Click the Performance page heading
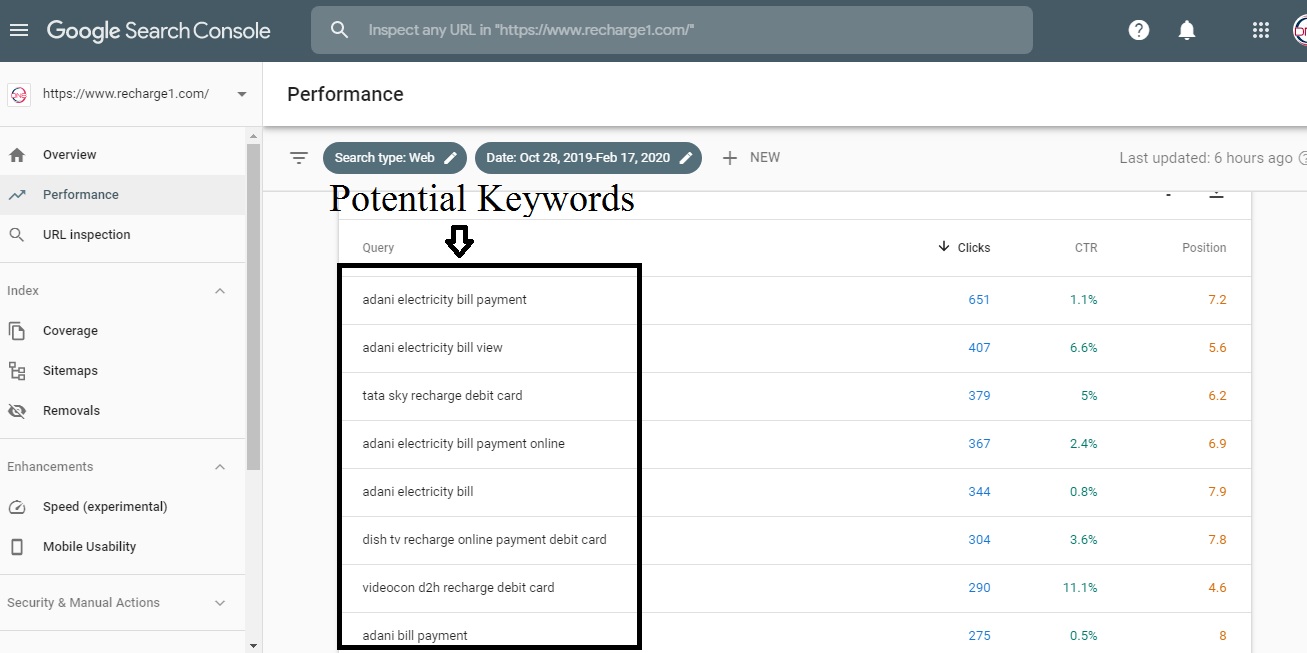This screenshot has width=1307, height=653. (x=345, y=94)
